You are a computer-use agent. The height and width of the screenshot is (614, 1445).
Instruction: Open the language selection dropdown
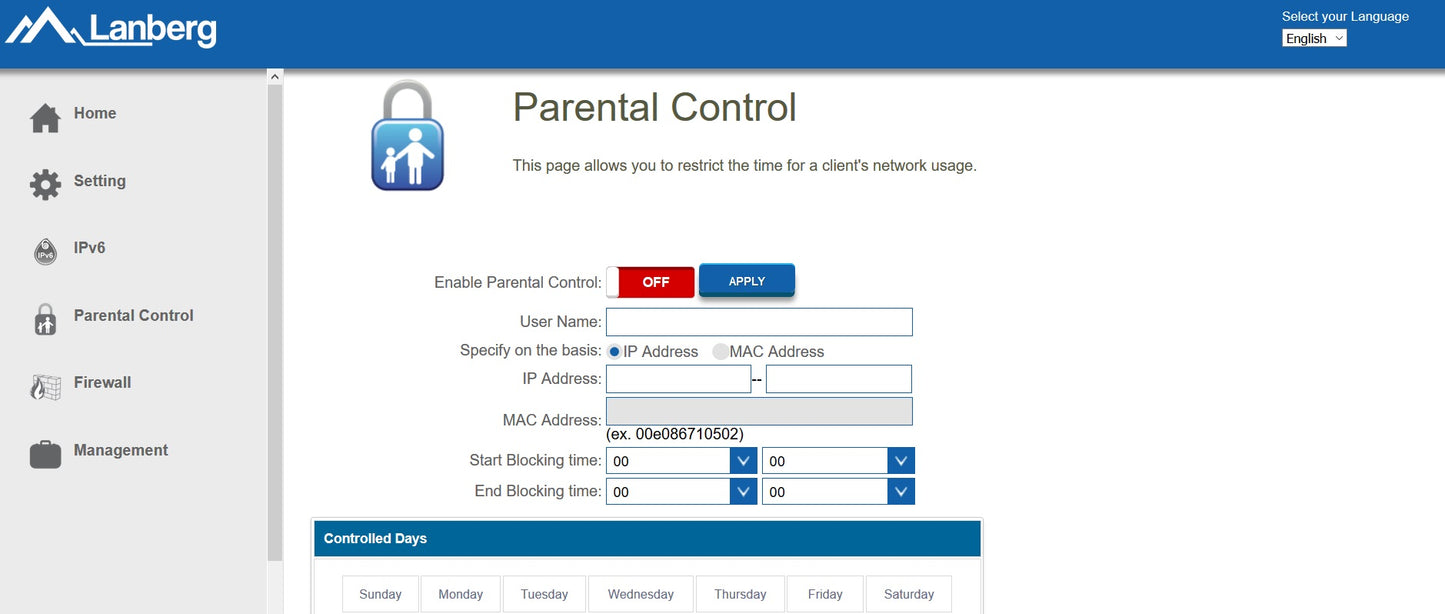click(1314, 38)
